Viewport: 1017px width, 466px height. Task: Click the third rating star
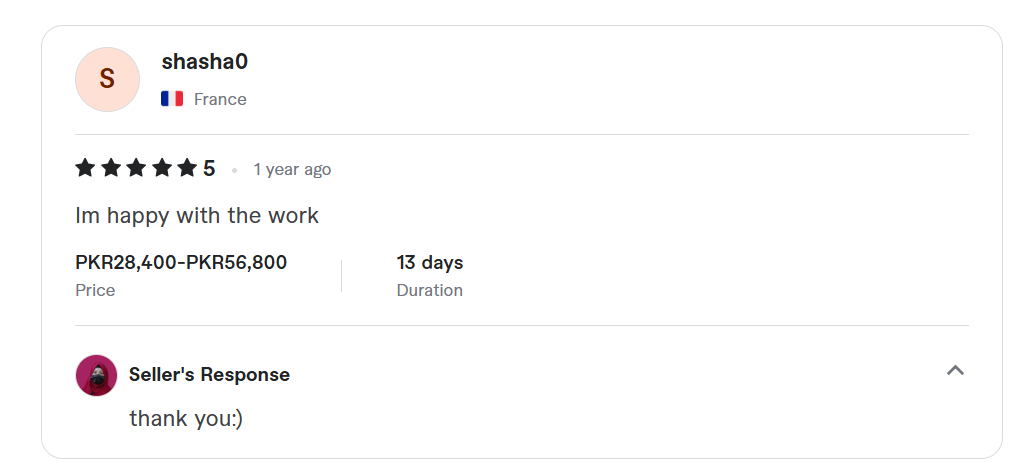(x=136, y=168)
